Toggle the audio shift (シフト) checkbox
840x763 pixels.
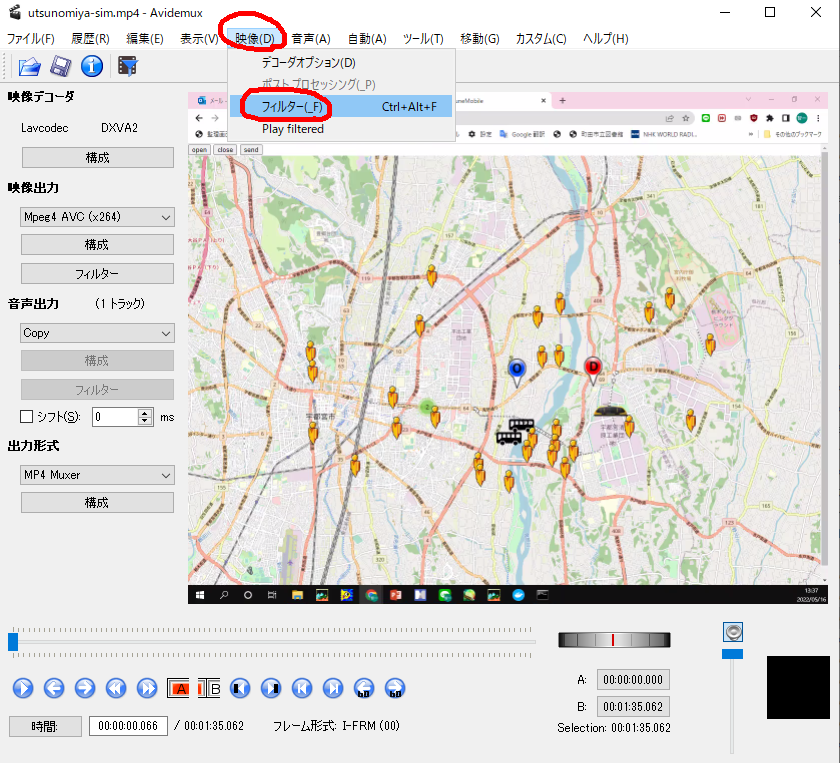click(x=27, y=417)
